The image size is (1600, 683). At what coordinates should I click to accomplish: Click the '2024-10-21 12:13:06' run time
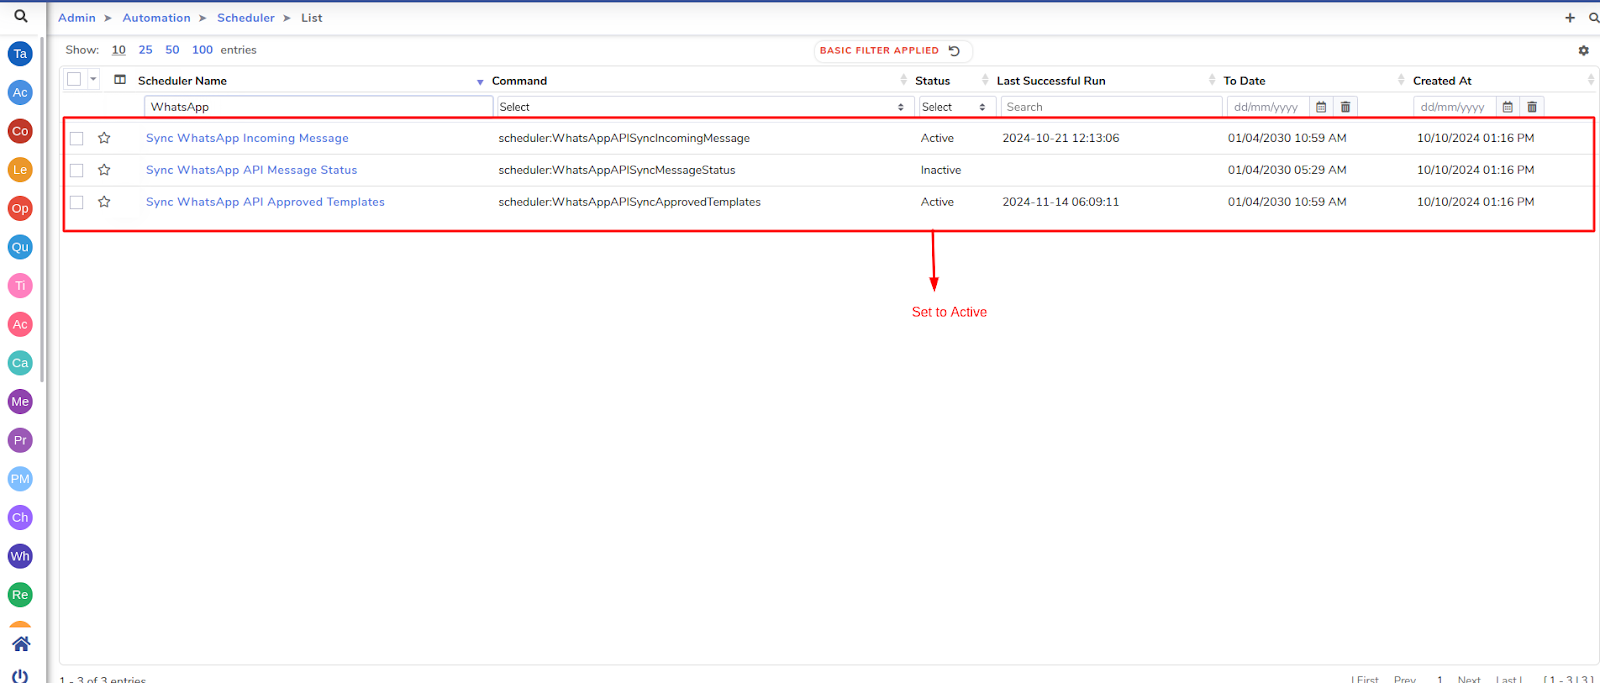tap(1061, 138)
